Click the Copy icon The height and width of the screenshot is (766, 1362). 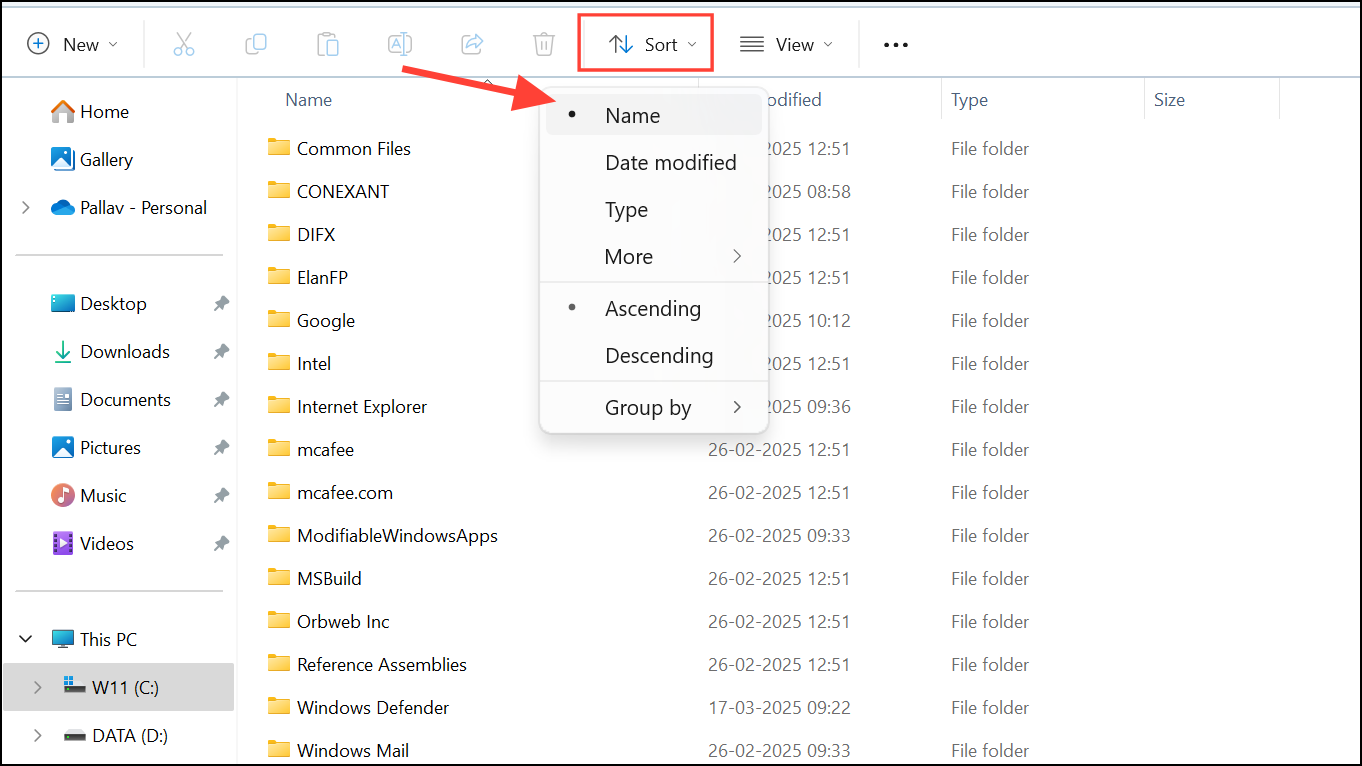click(255, 43)
